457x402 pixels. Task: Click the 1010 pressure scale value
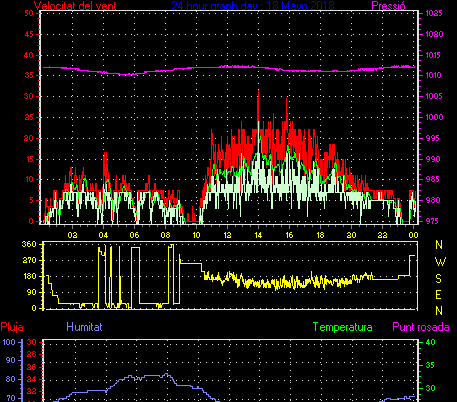pos(434,75)
